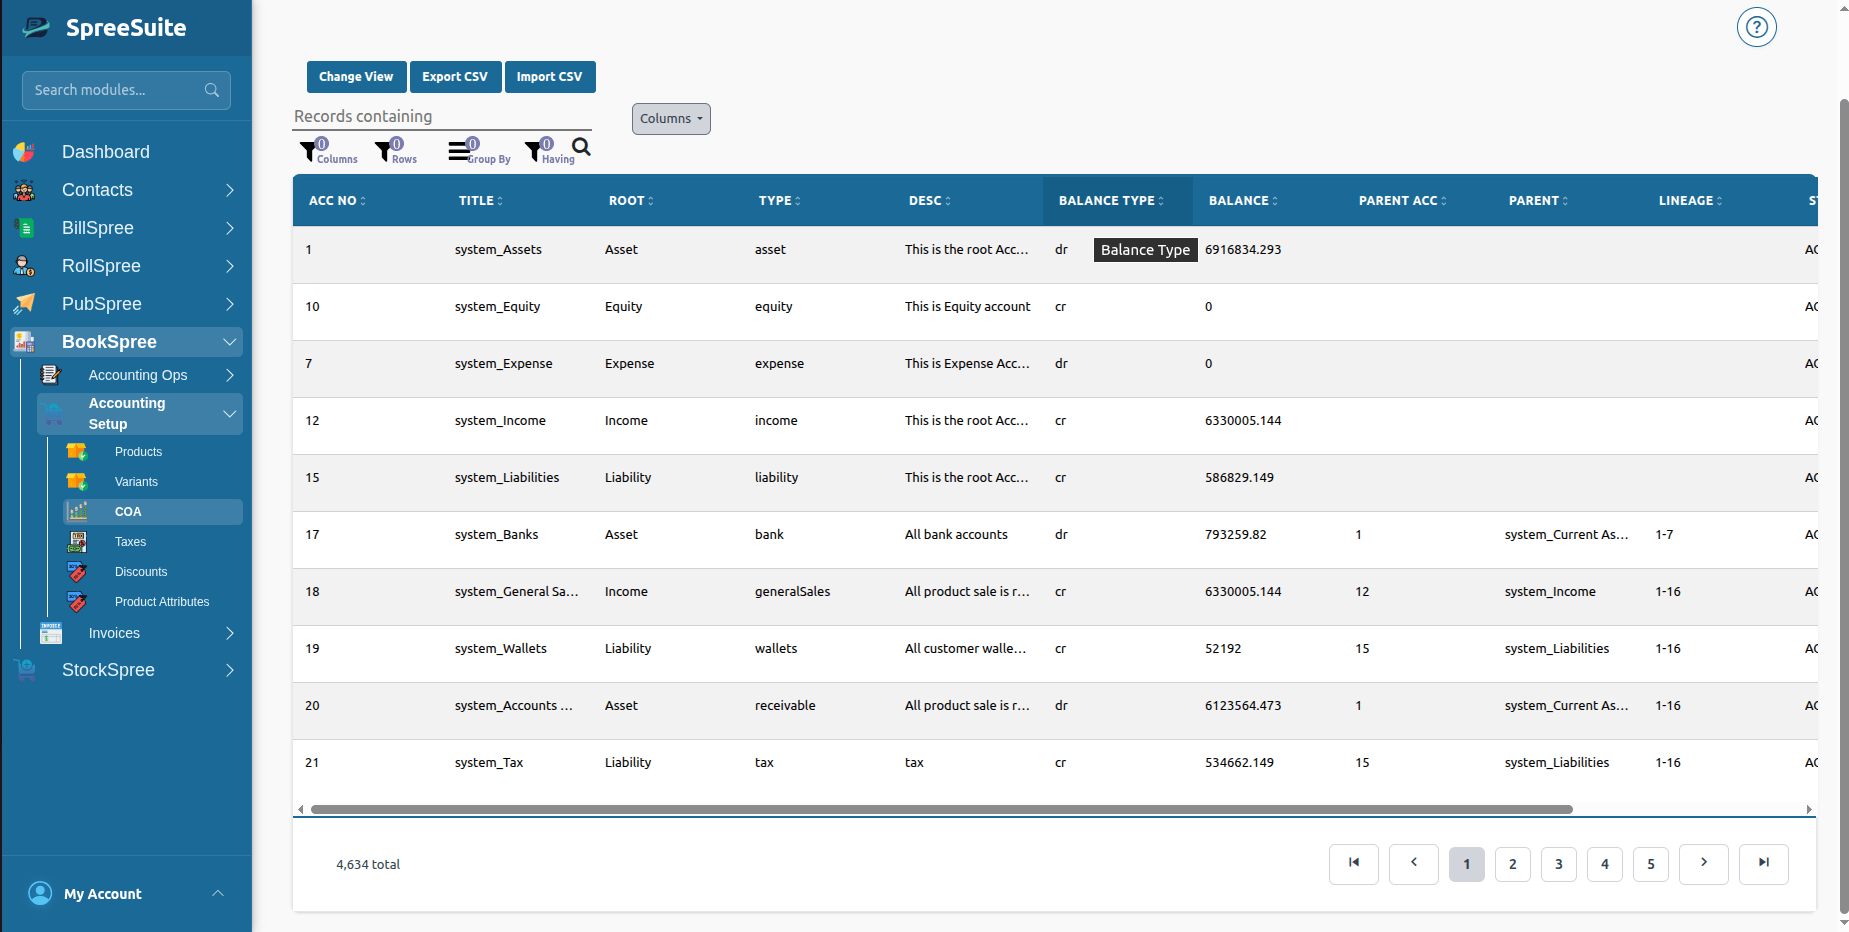The height and width of the screenshot is (932, 1849).
Task: Open the Columns filter funnel icon
Action: click(308, 151)
